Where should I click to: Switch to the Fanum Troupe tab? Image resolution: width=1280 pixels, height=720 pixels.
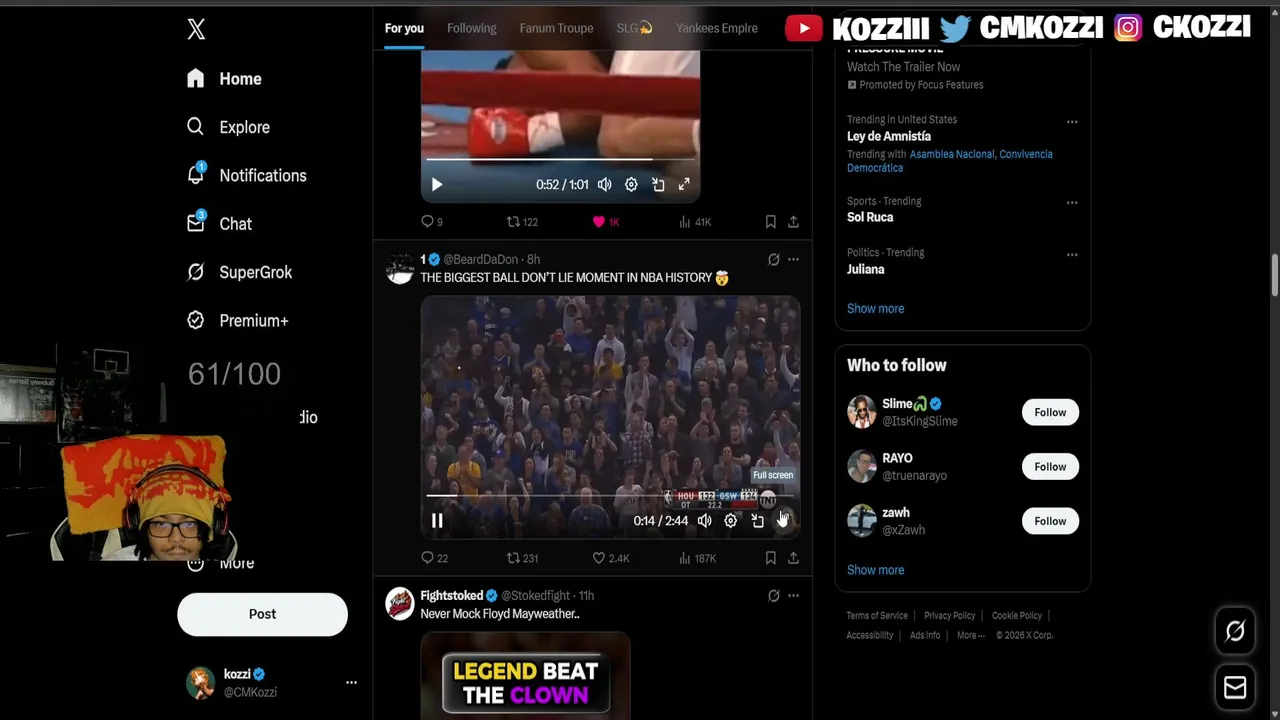coord(556,28)
